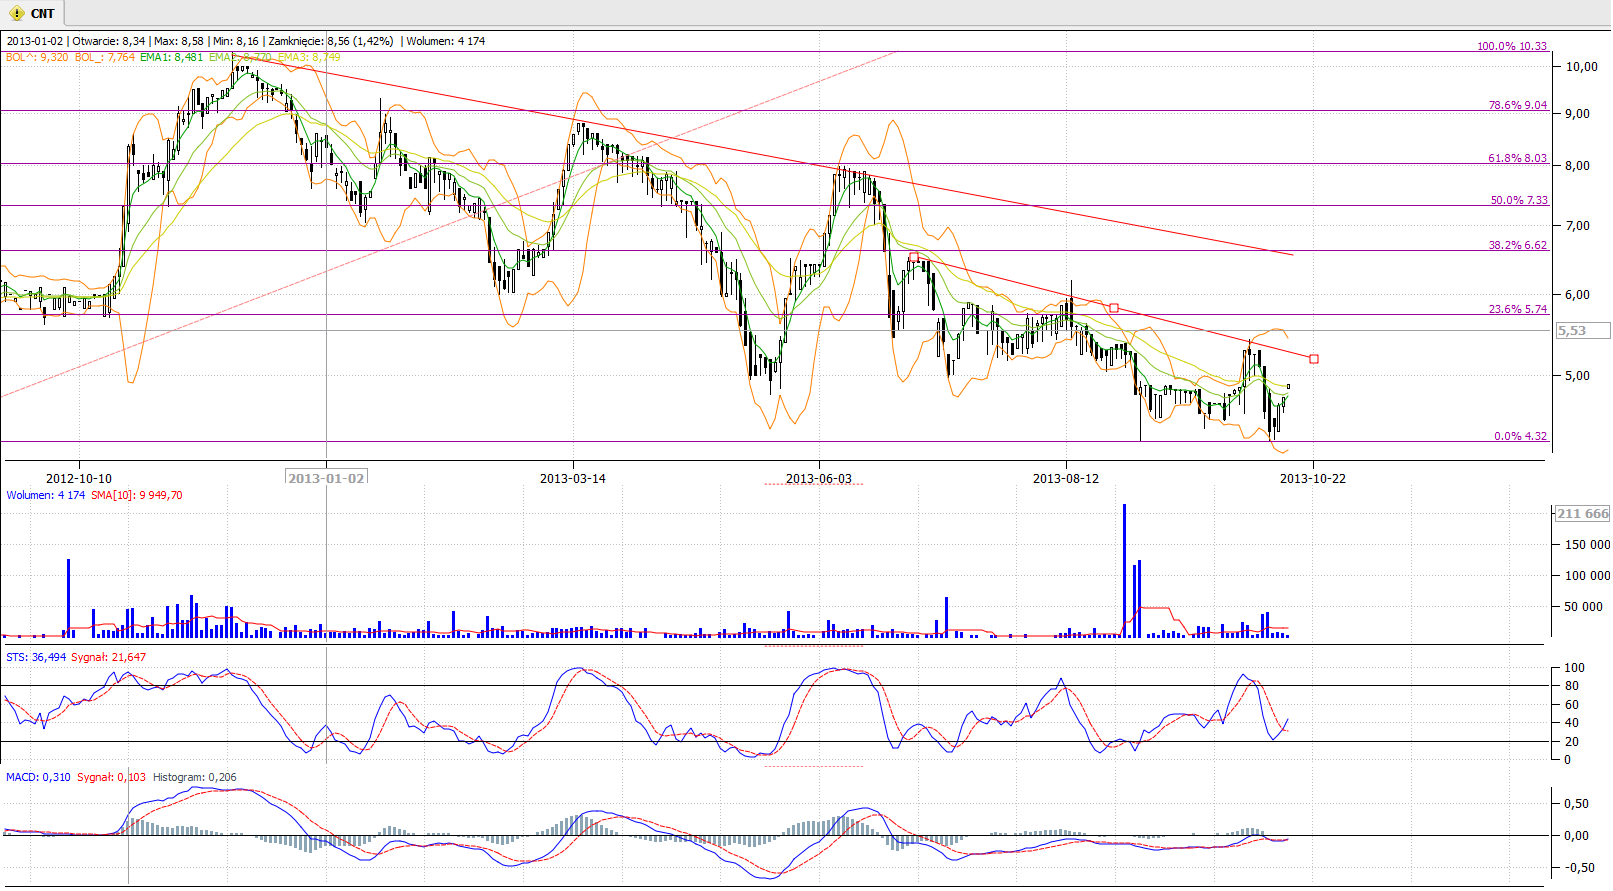
Task: Click the BOL^: 9,320 indicator label
Action: [37, 57]
